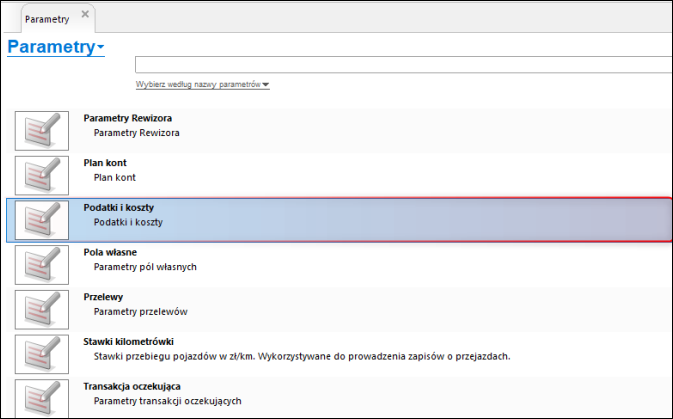Click the Transakcja oczekująca row icon
673x419 pixels.
point(42,398)
